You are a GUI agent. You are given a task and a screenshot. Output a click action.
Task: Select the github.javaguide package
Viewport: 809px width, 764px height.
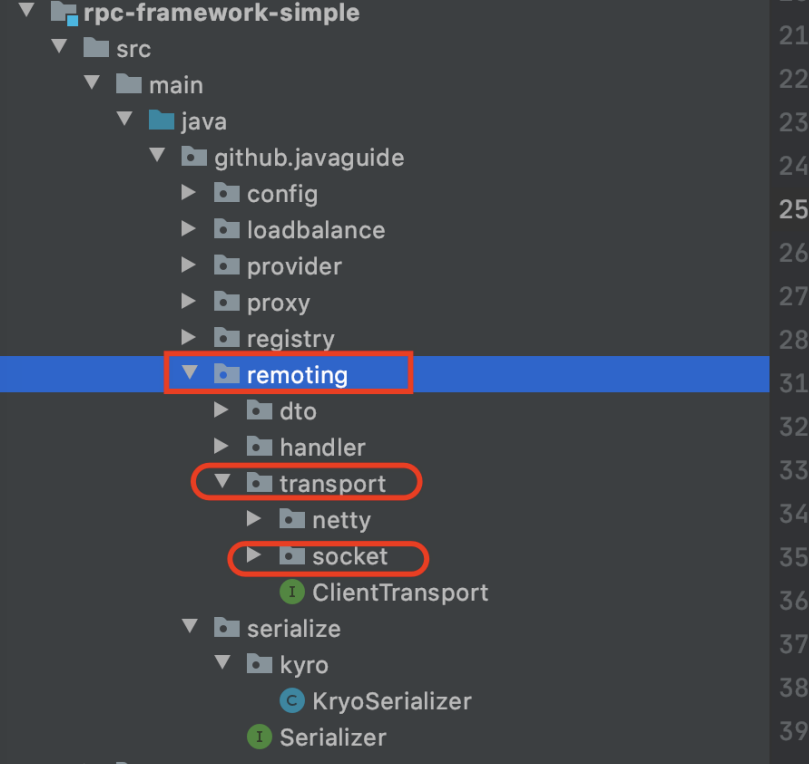[308, 158]
